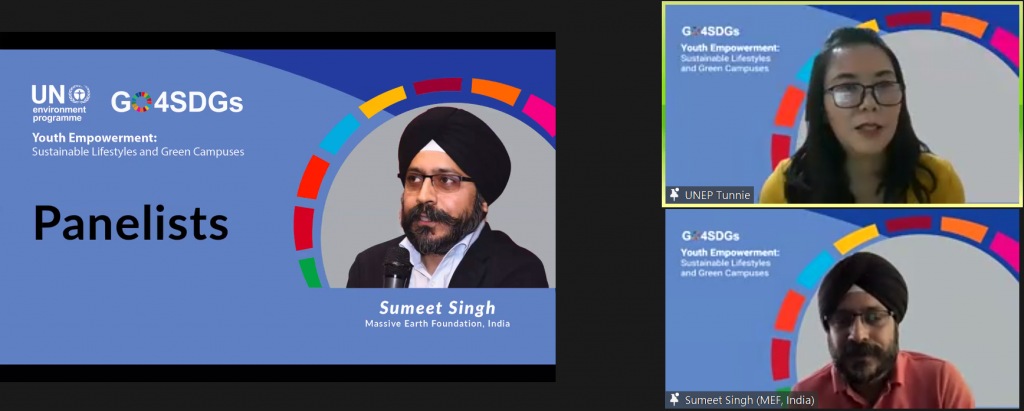The height and width of the screenshot is (411, 1024).
Task: Click 'Sustainable Lifestyles and Green Campuses' on the shared slide
Action: point(138,152)
